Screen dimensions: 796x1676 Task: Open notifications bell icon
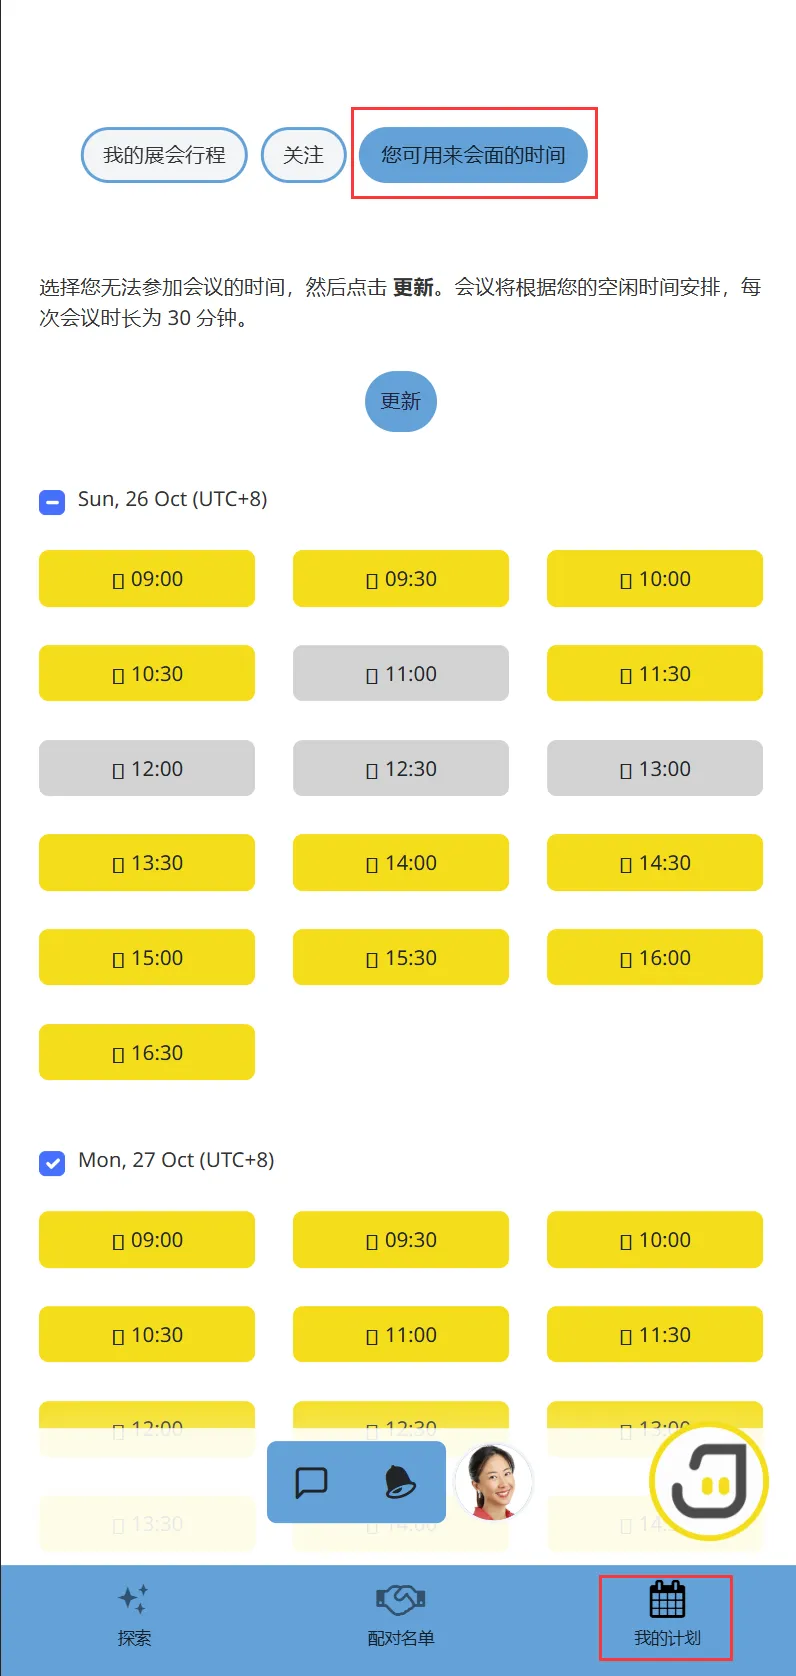click(x=400, y=1482)
